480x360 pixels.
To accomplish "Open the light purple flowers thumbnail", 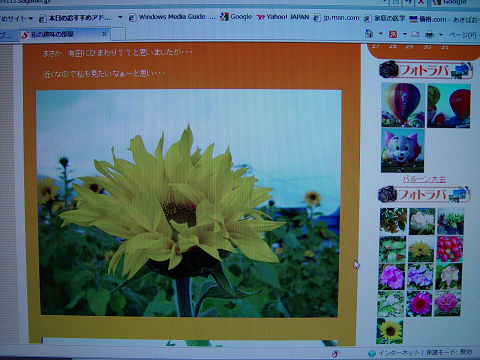I will (x=420, y=277).
